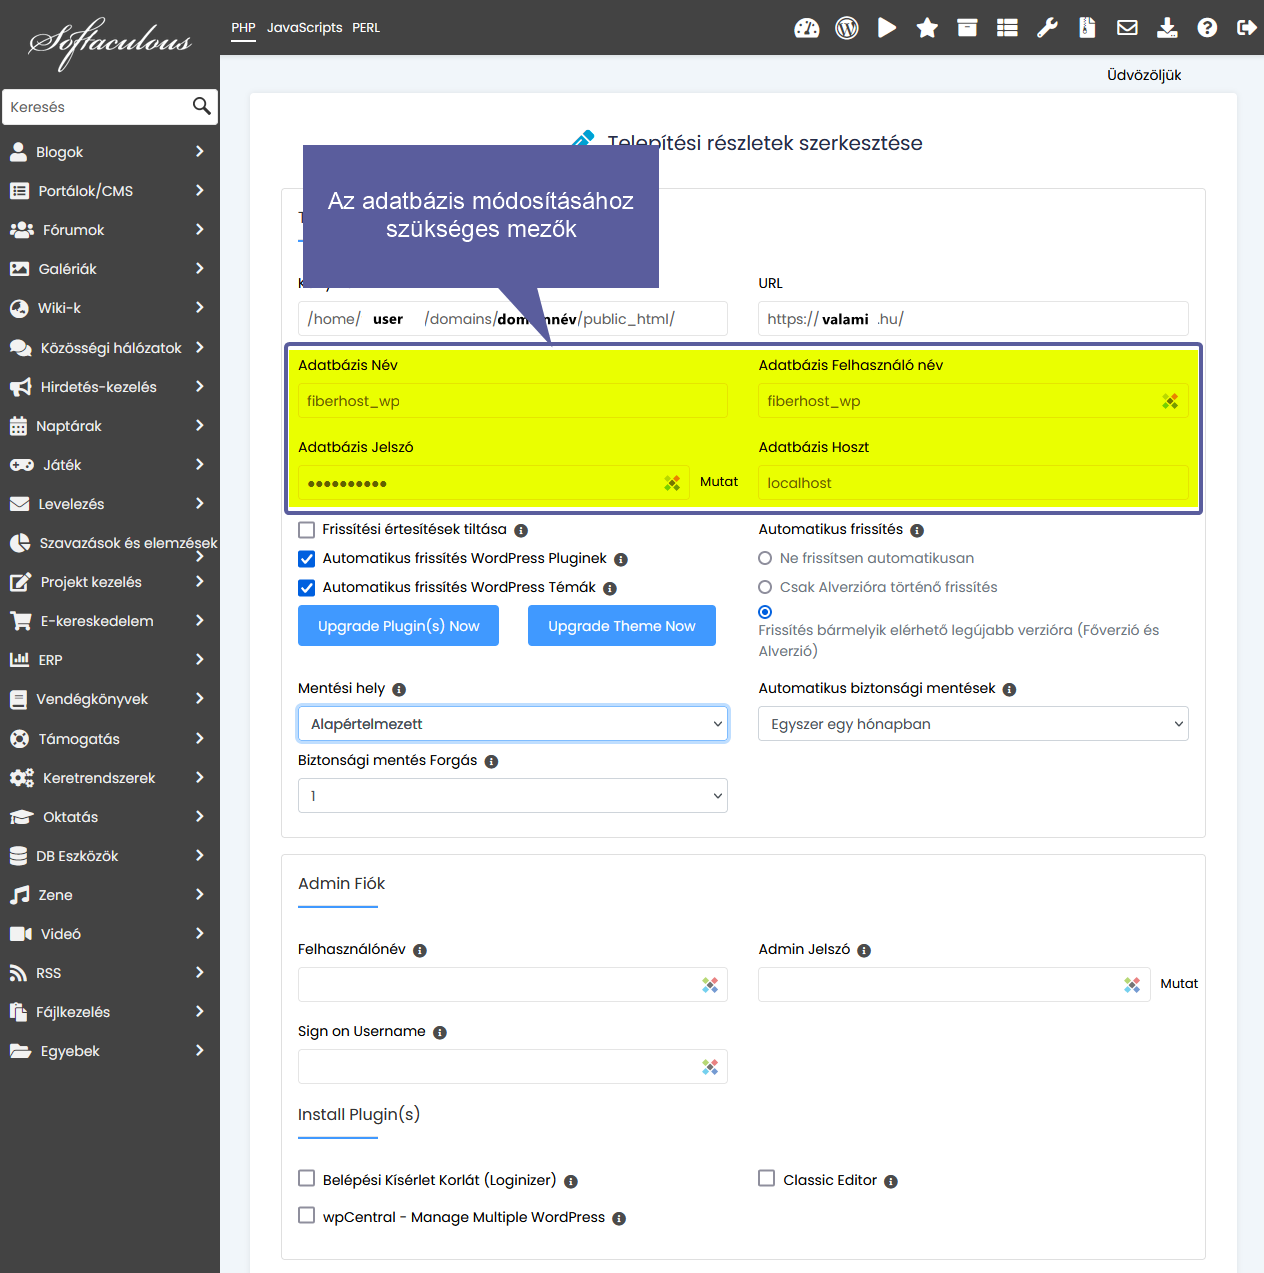Expand the Oktatás category chevron
Viewport: 1264px width, 1273px height.
pyautogui.click(x=200, y=816)
